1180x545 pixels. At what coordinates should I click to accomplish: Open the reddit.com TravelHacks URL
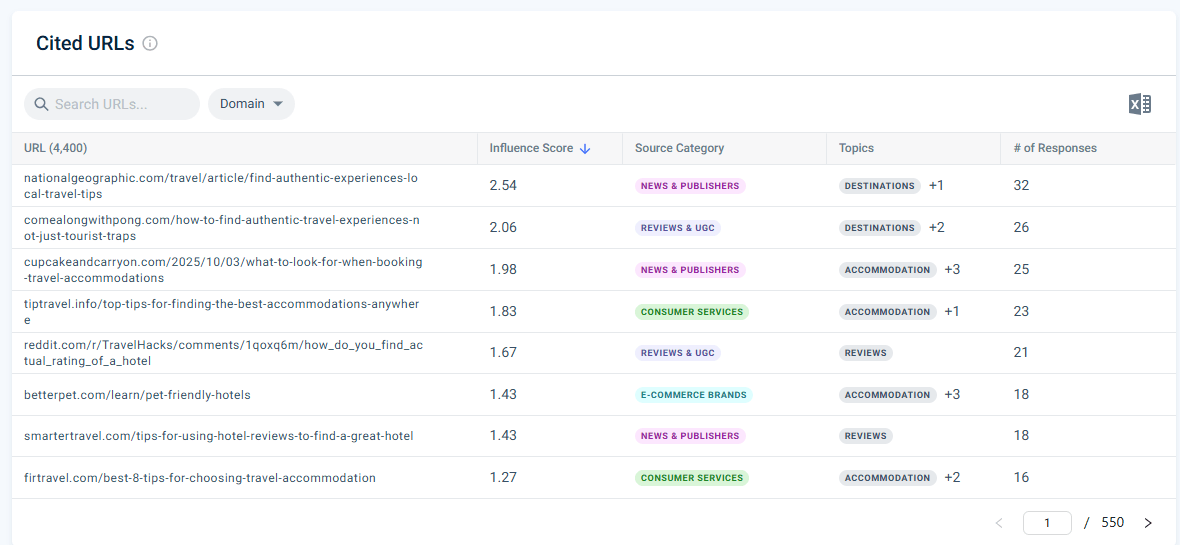(224, 353)
